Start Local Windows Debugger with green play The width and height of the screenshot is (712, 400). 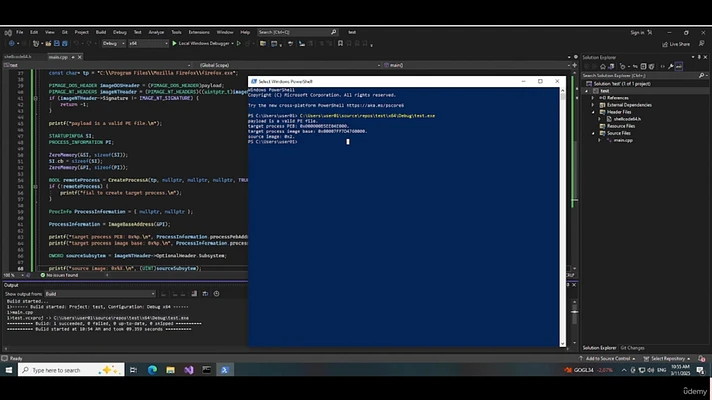coord(173,43)
